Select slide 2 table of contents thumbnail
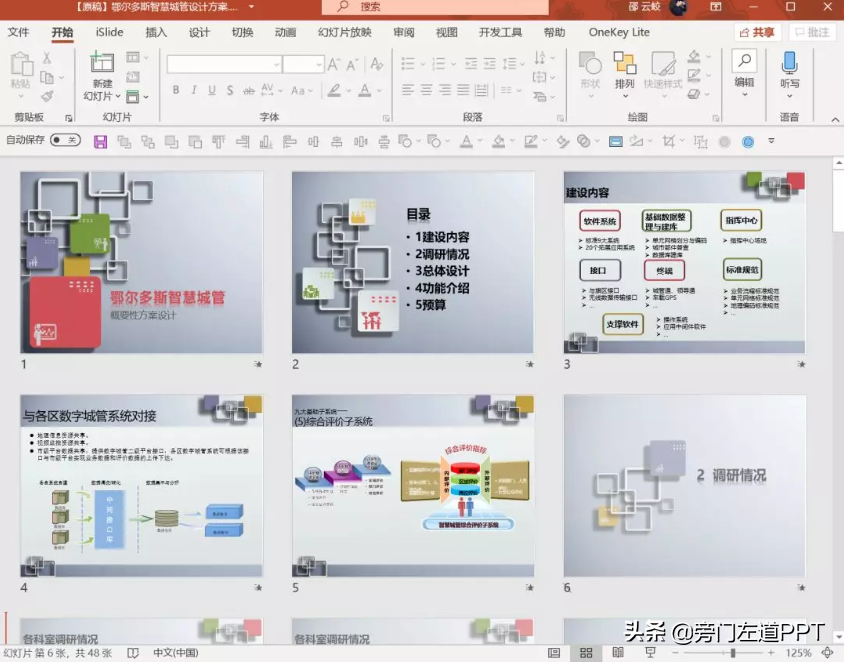Image resolution: width=844 pixels, height=662 pixels. coord(413,263)
